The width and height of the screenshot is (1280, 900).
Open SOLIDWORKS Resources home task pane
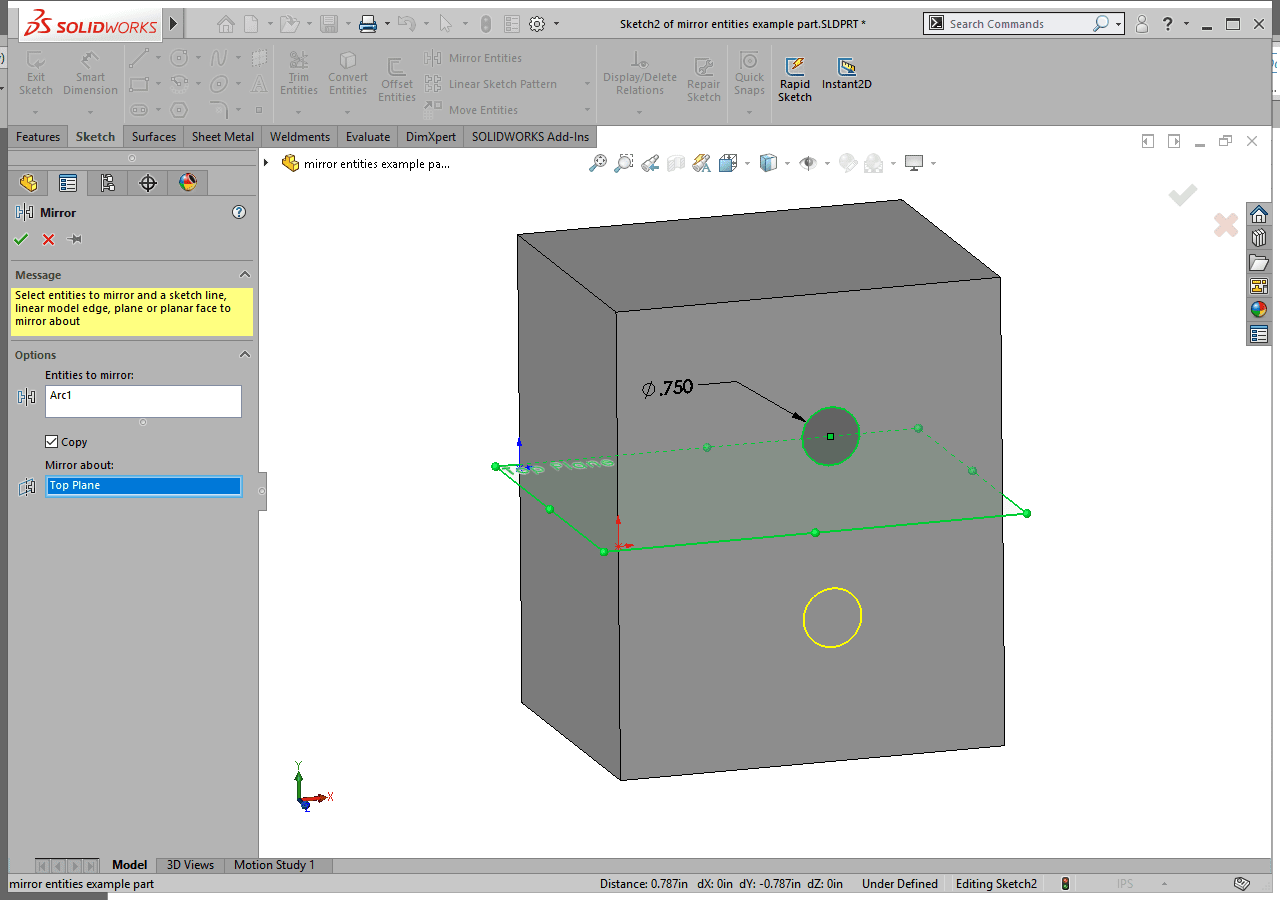point(1259,214)
